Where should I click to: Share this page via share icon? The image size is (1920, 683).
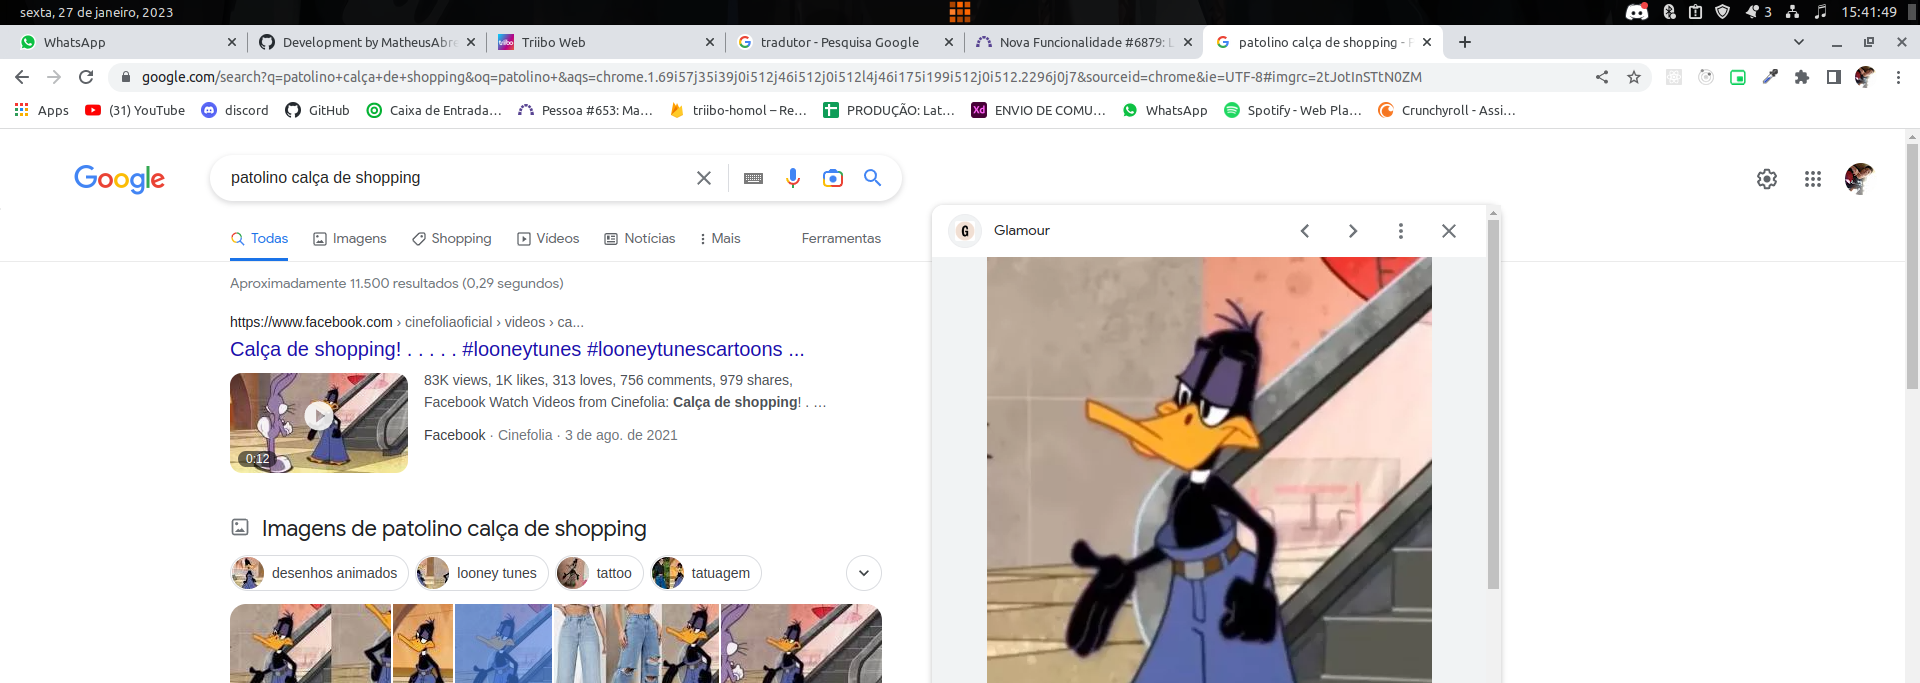point(1602,77)
